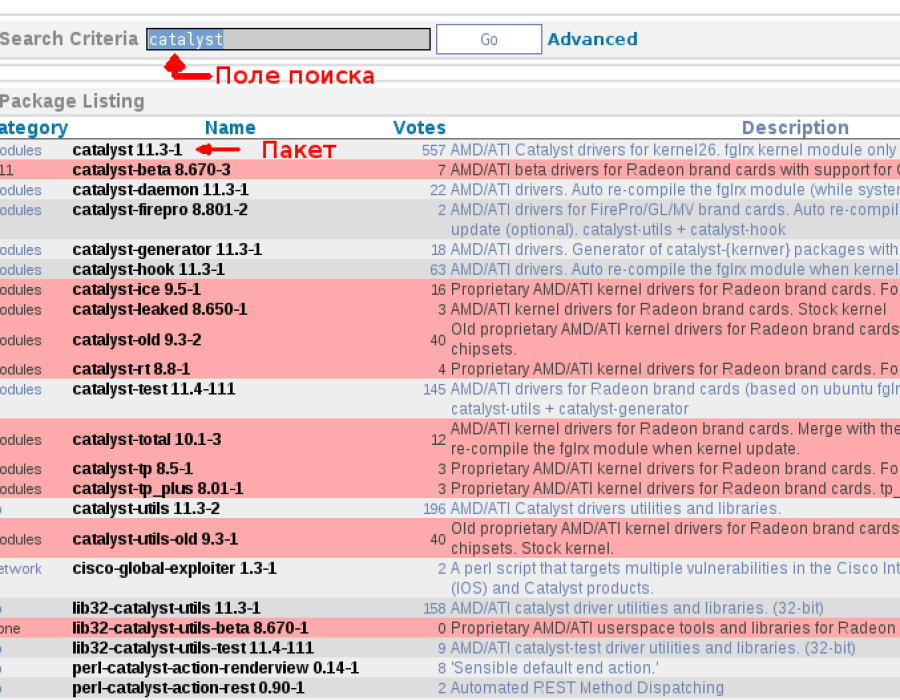Click the Go search button
The image size is (900, 700).
(x=489, y=39)
